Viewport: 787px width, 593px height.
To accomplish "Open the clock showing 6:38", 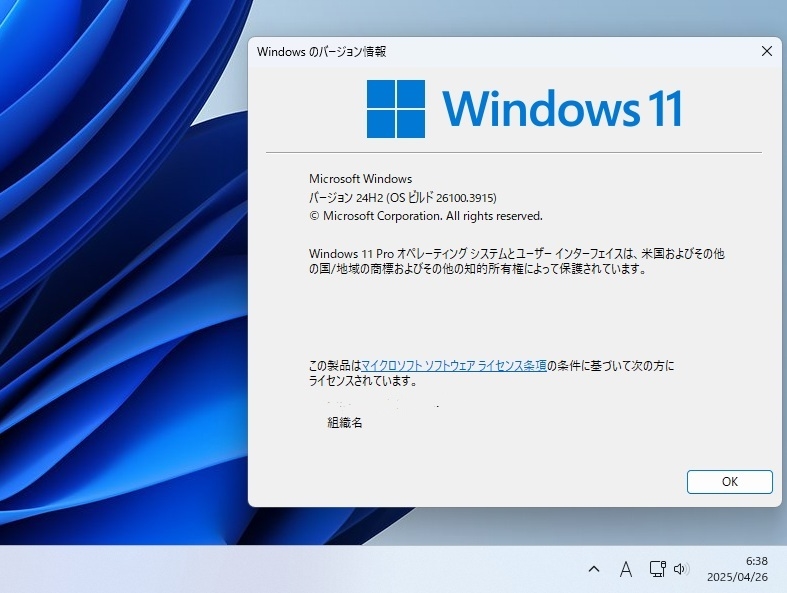I will point(756,561).
